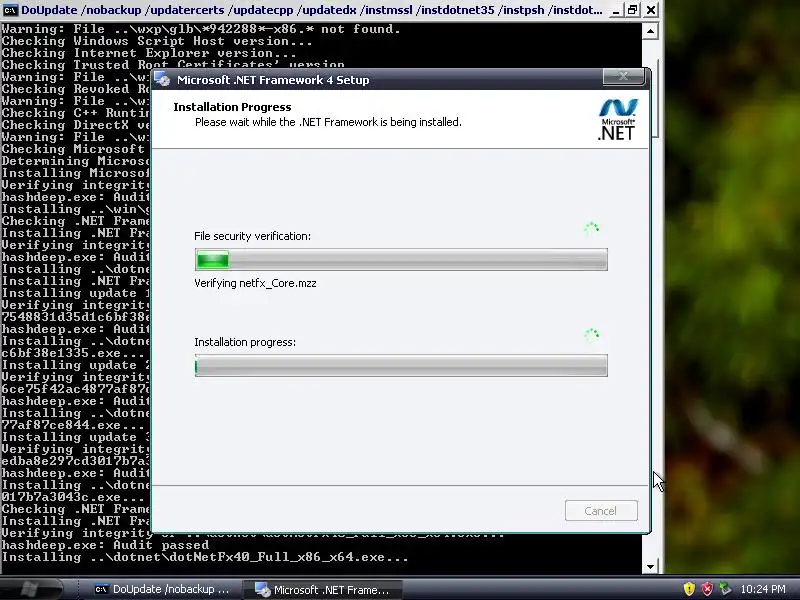Click the spinner beside Installation progress

coord(592,334)
